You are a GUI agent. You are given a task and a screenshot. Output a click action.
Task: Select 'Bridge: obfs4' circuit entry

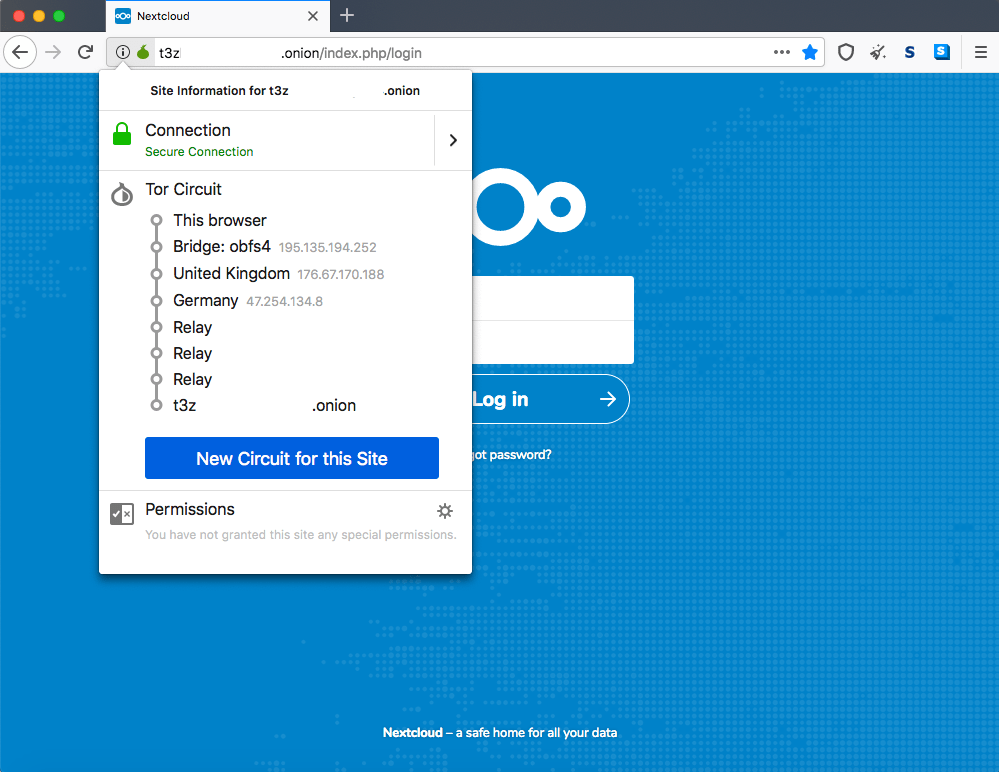pyautogui.click(x=222, y=247)
